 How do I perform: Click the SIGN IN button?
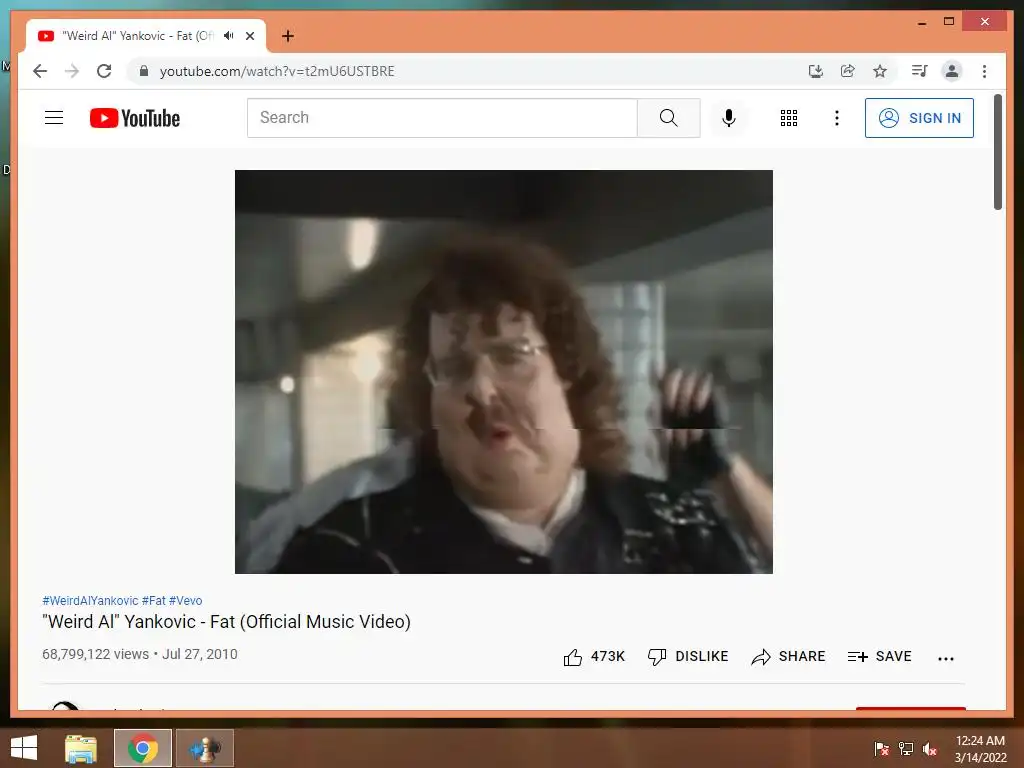point(919,118)
